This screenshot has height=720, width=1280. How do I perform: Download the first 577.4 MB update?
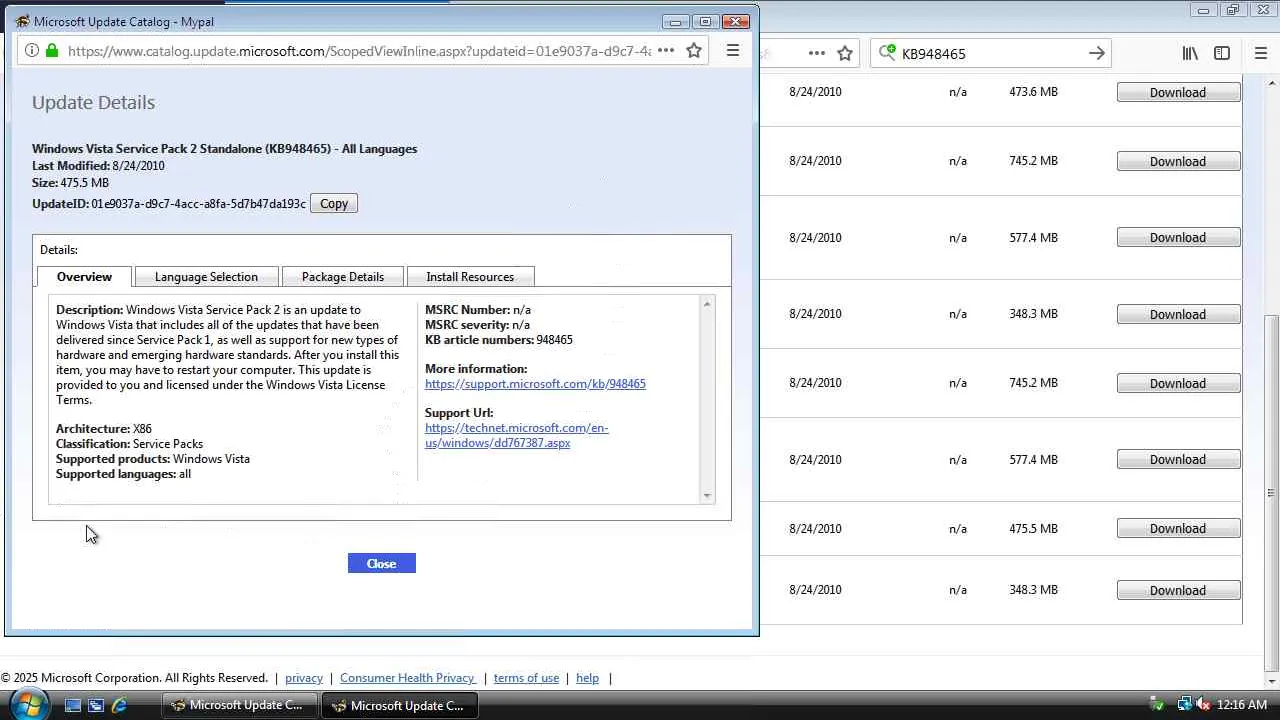(x=1178, y=238)
